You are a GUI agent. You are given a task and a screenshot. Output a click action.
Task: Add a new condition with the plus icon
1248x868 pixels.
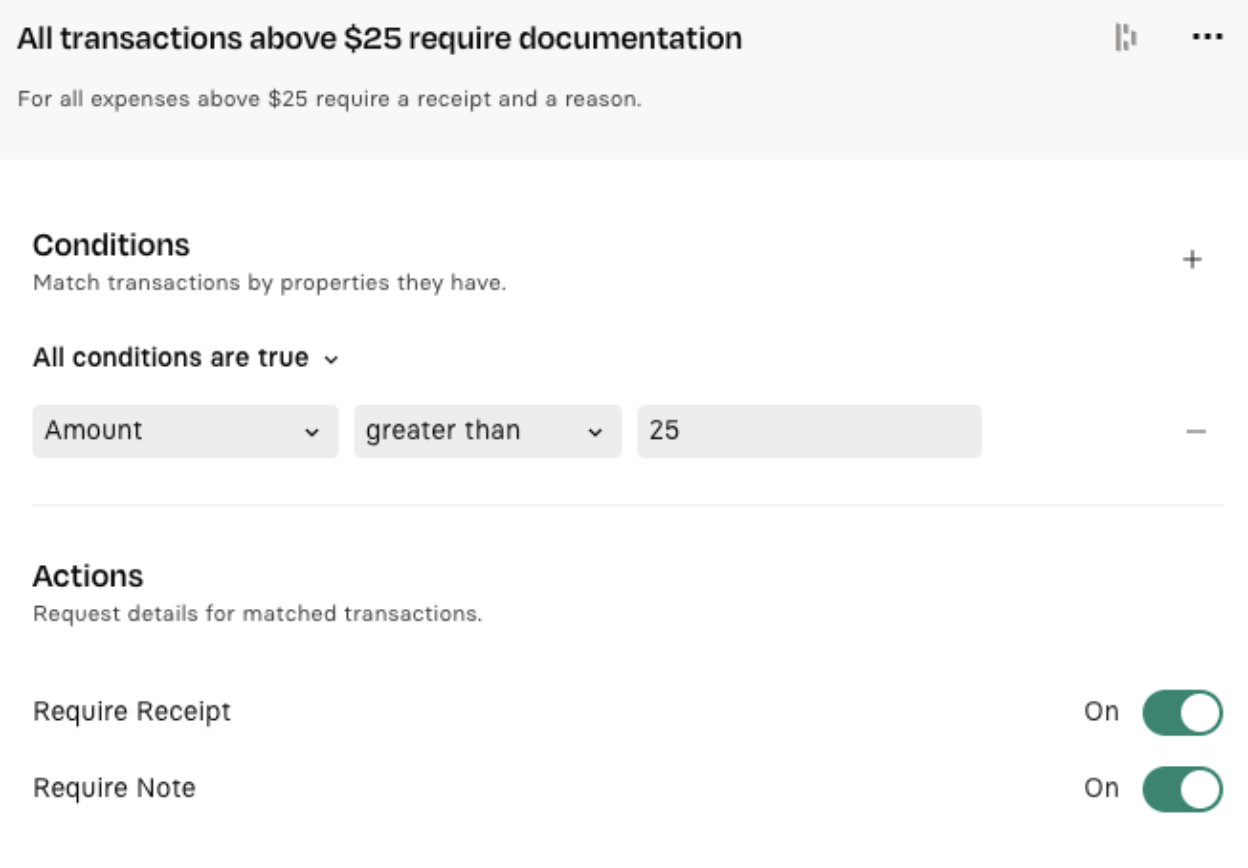(1192, 260)
